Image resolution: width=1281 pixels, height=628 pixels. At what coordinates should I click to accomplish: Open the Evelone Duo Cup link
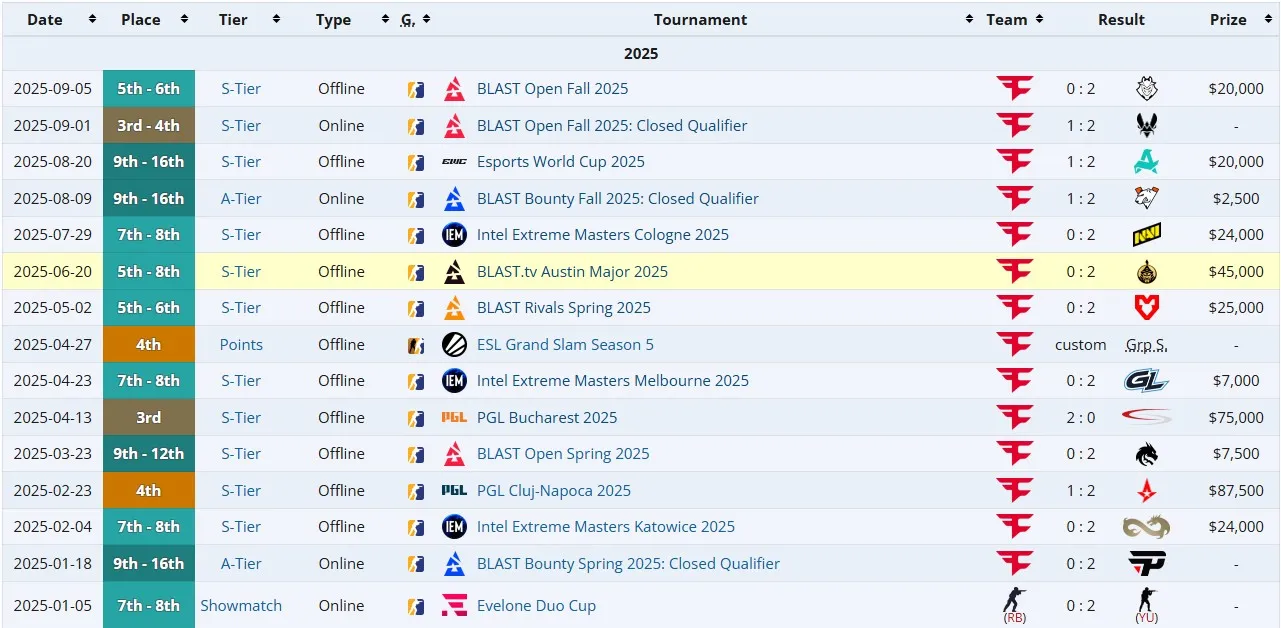pos(536,606)
